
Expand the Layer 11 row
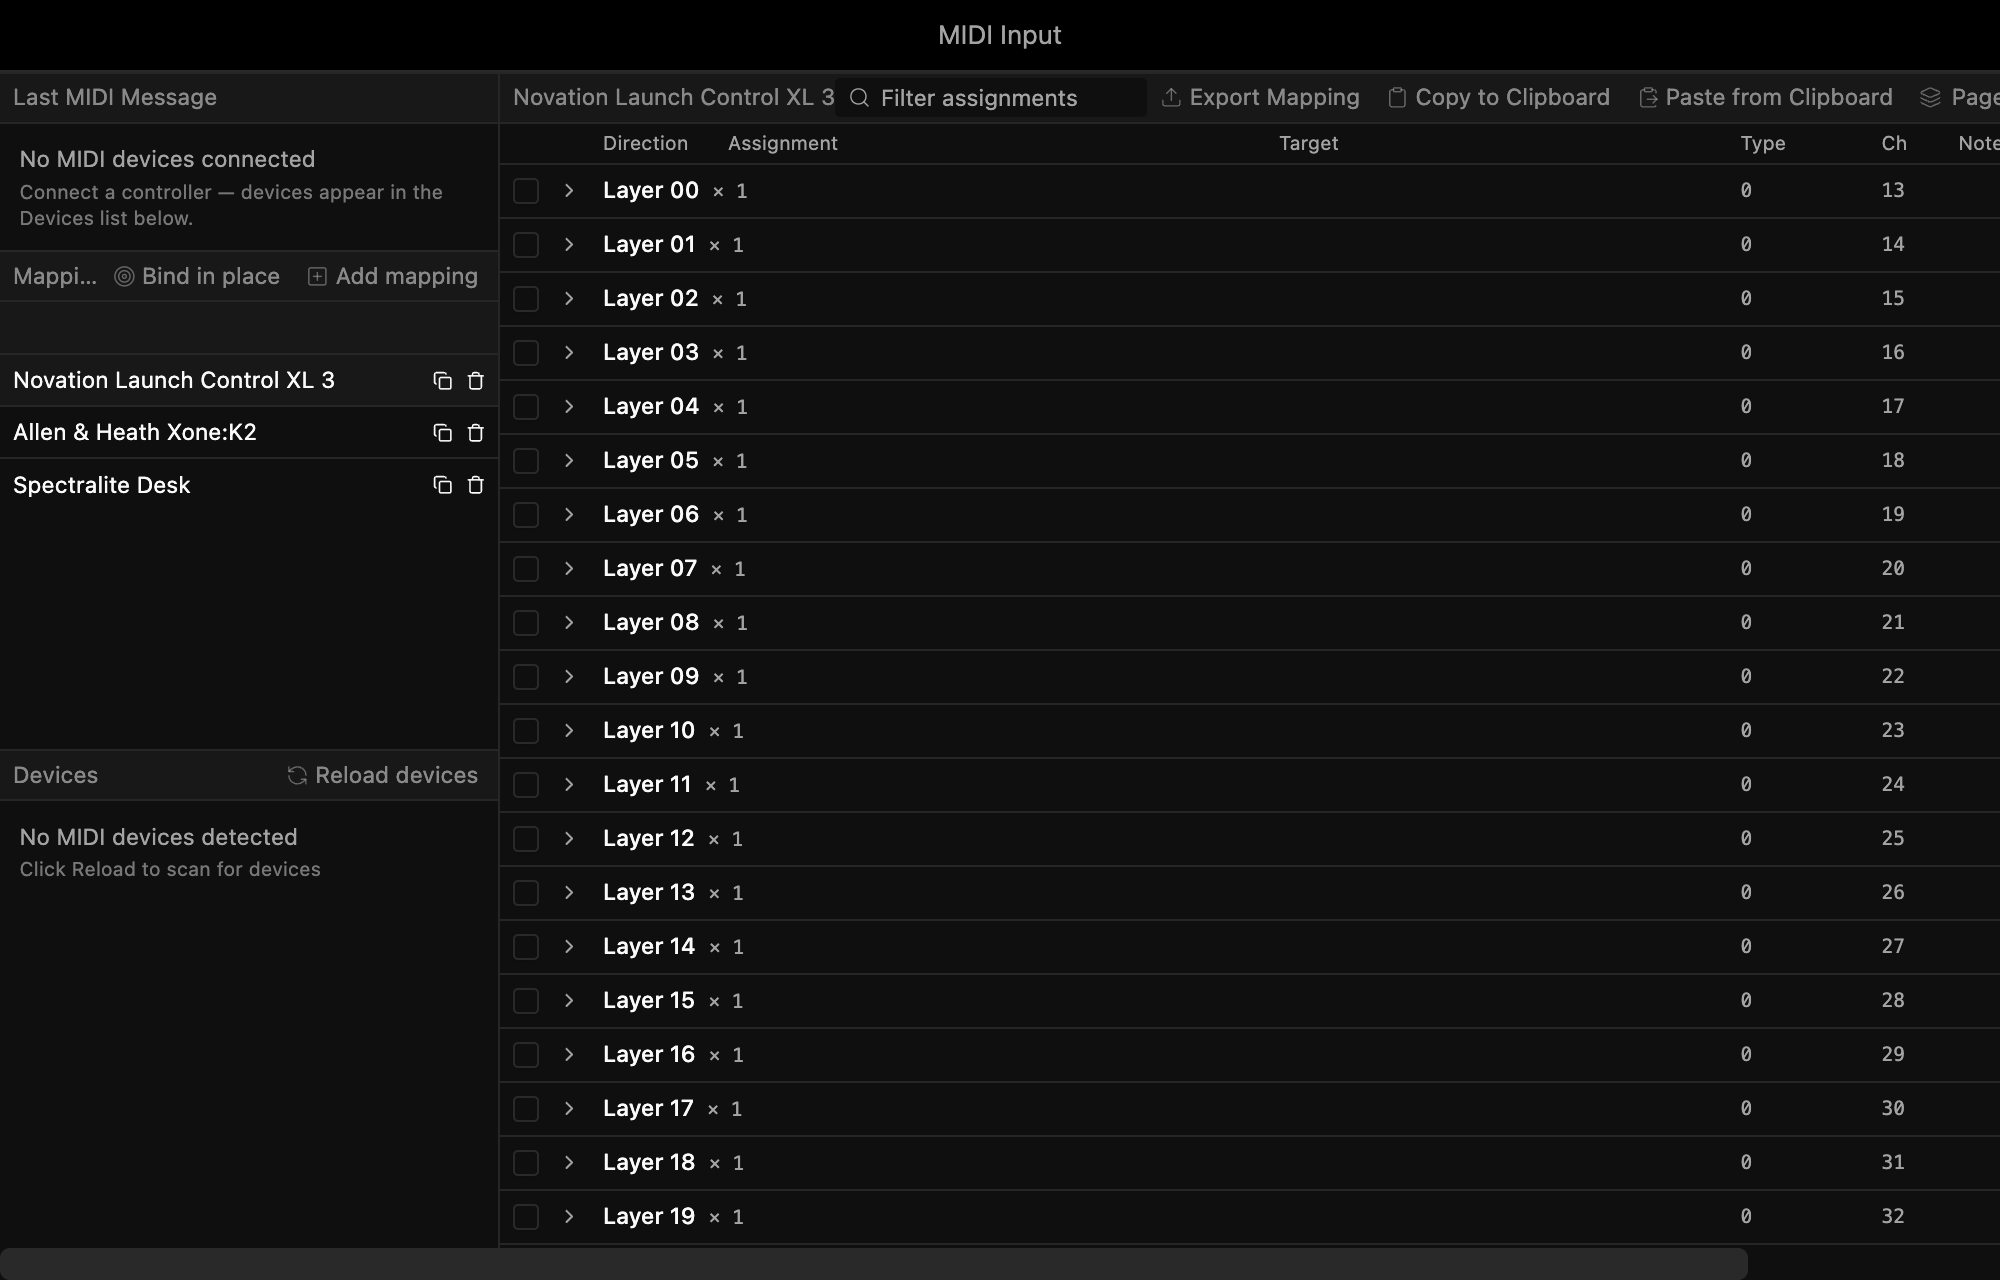pyautogui.click(x=569, y=785)
